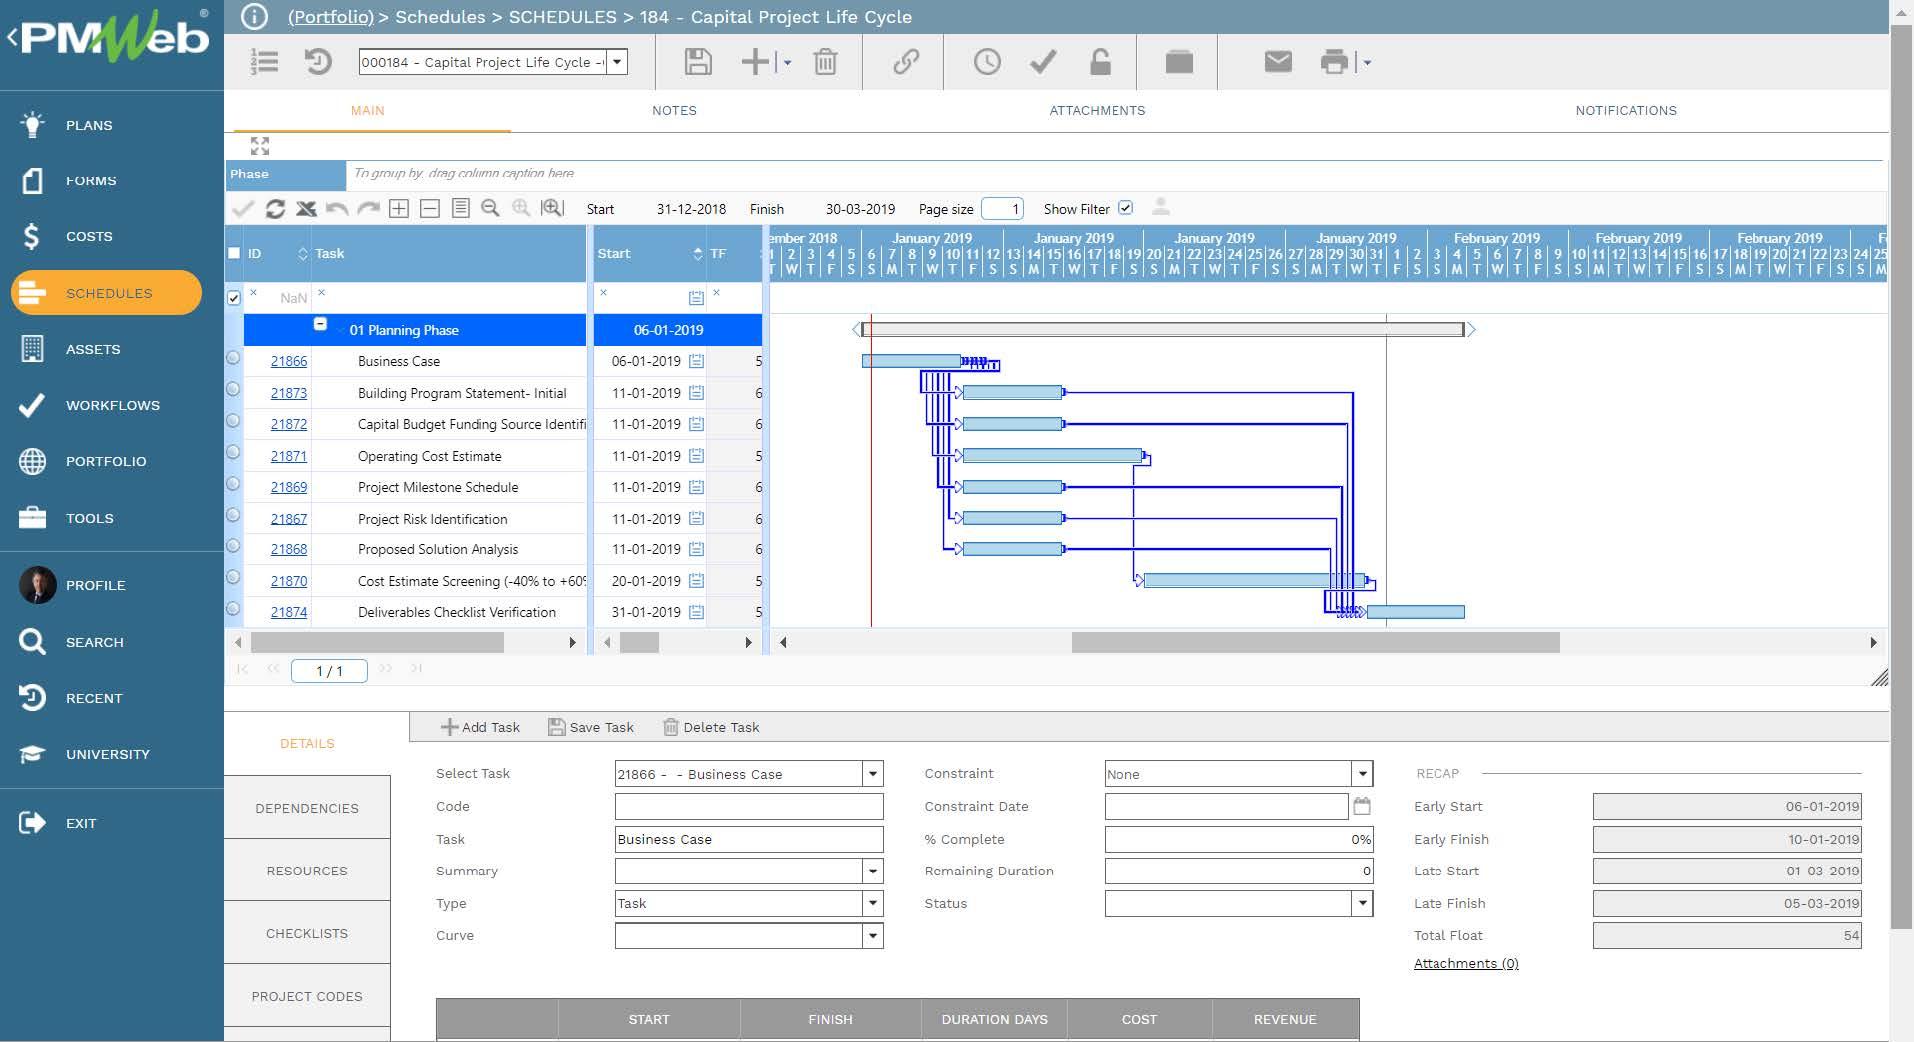
Task: Click the Gantt chart horizontal scrollbar
Action: click(x=1315, y=643)
